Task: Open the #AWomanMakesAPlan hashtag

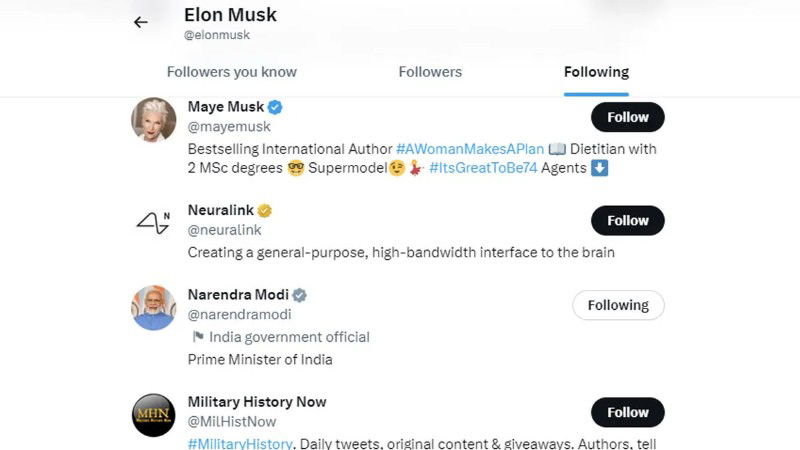Action: [x=470, y=149]
